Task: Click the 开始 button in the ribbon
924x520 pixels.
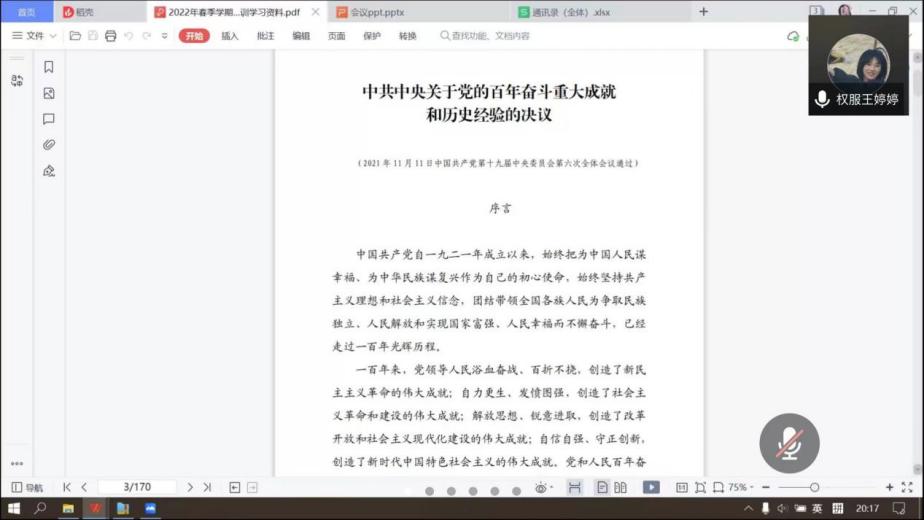Action: point(194,36)
